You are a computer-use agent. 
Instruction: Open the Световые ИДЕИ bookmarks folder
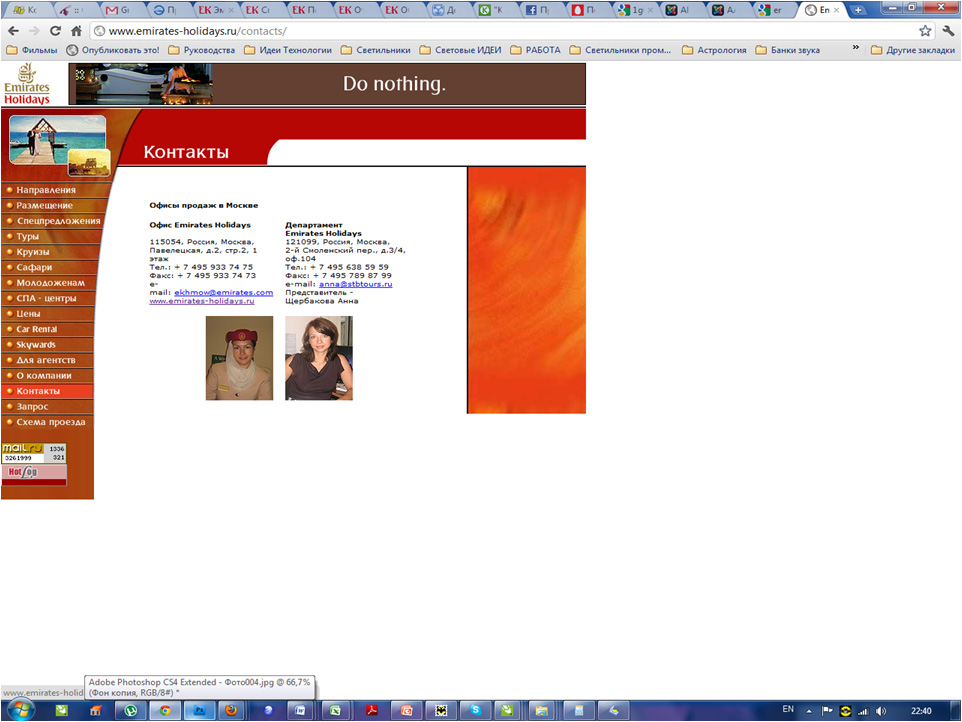tap(460, 50)
